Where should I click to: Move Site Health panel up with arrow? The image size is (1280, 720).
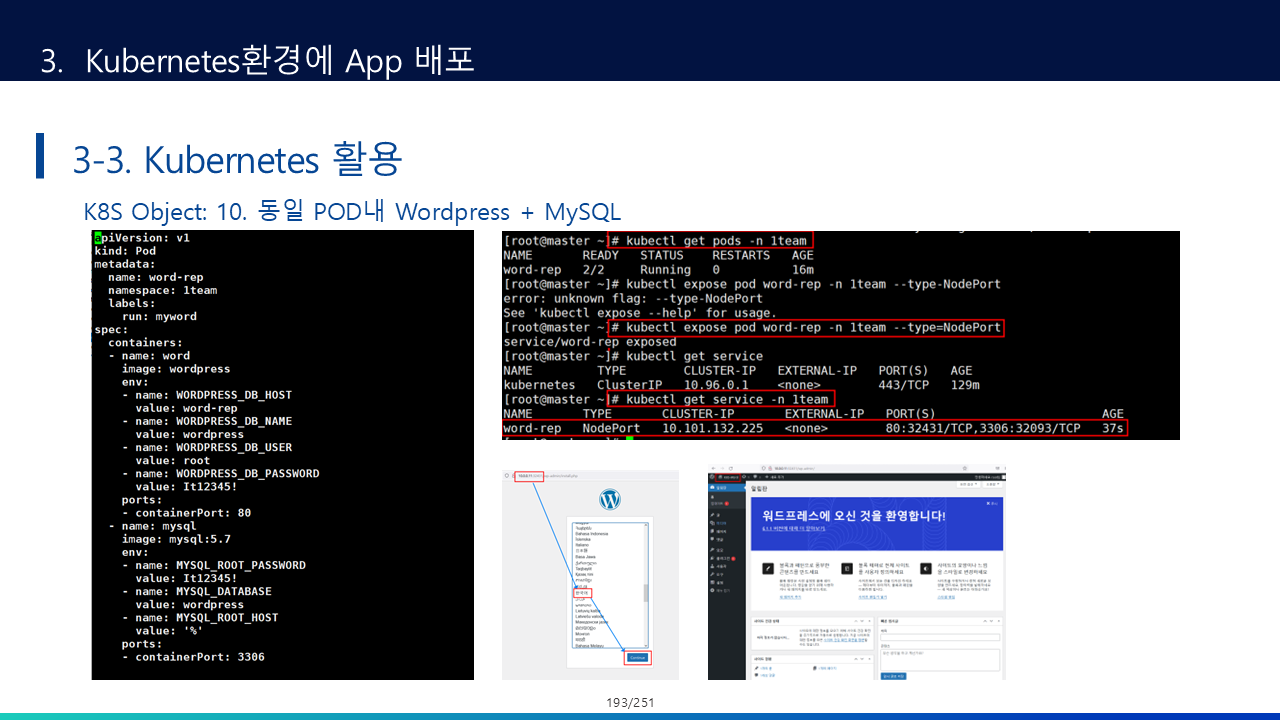pyautogui.click(x=855, y=621)
